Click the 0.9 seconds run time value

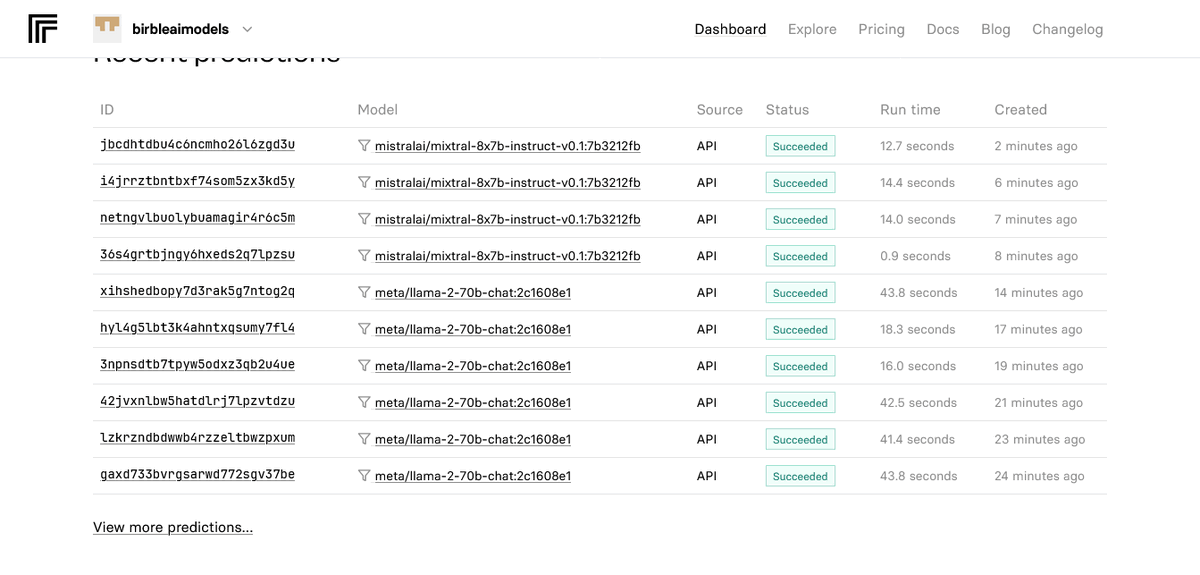(x=915, y=256)
